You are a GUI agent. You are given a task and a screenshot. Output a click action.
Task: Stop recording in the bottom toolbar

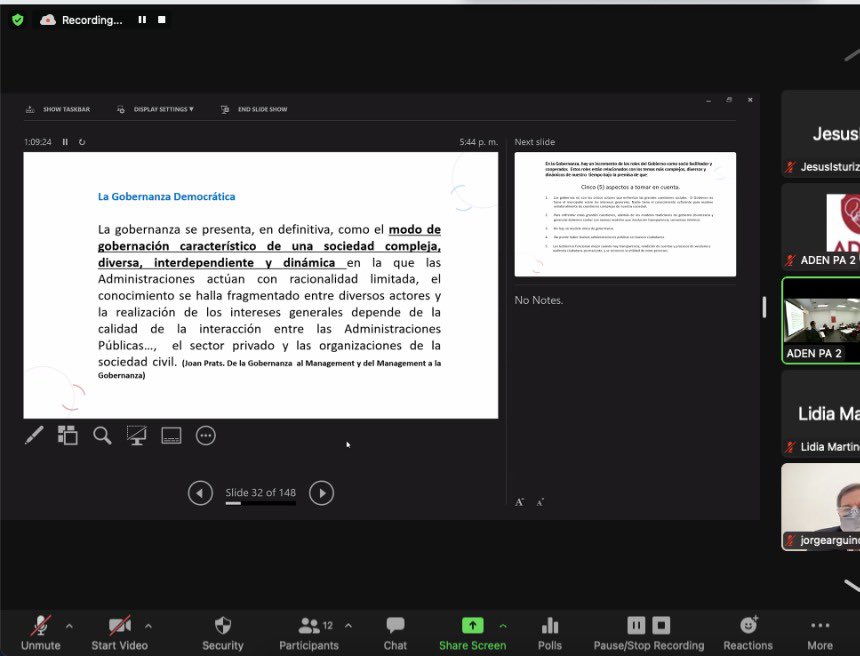(661, 625)
